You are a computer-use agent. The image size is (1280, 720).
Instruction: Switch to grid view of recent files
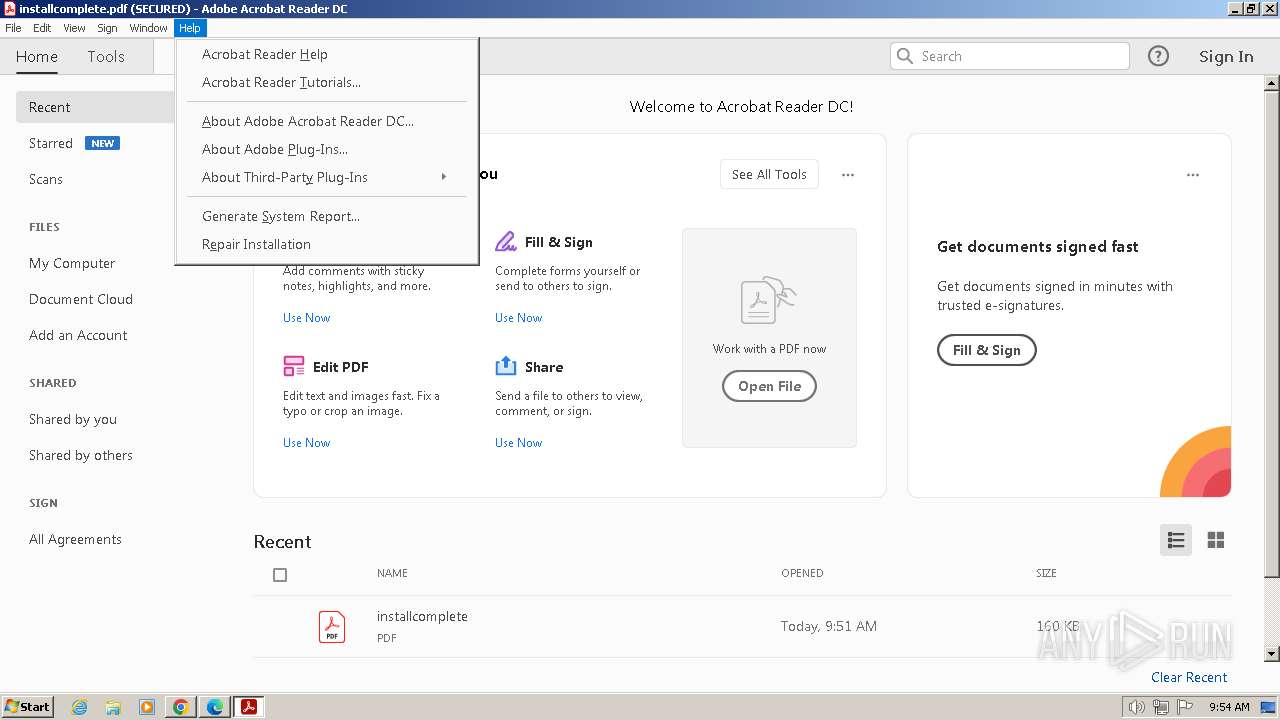[1216, 540]
